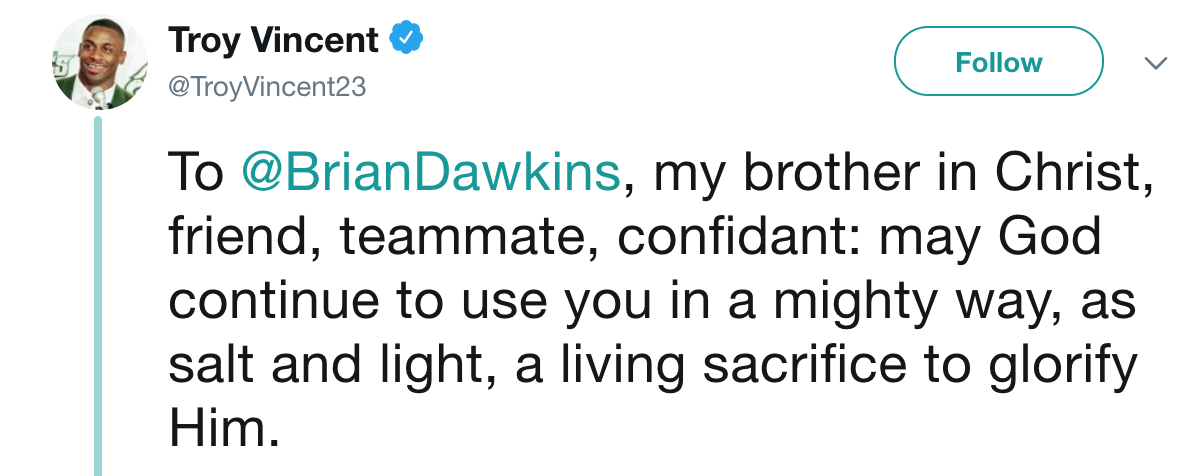This screenshot has height=476, width=1200.
Task: Open the @BrianDawkins mention link
Action: click(430, 173)
